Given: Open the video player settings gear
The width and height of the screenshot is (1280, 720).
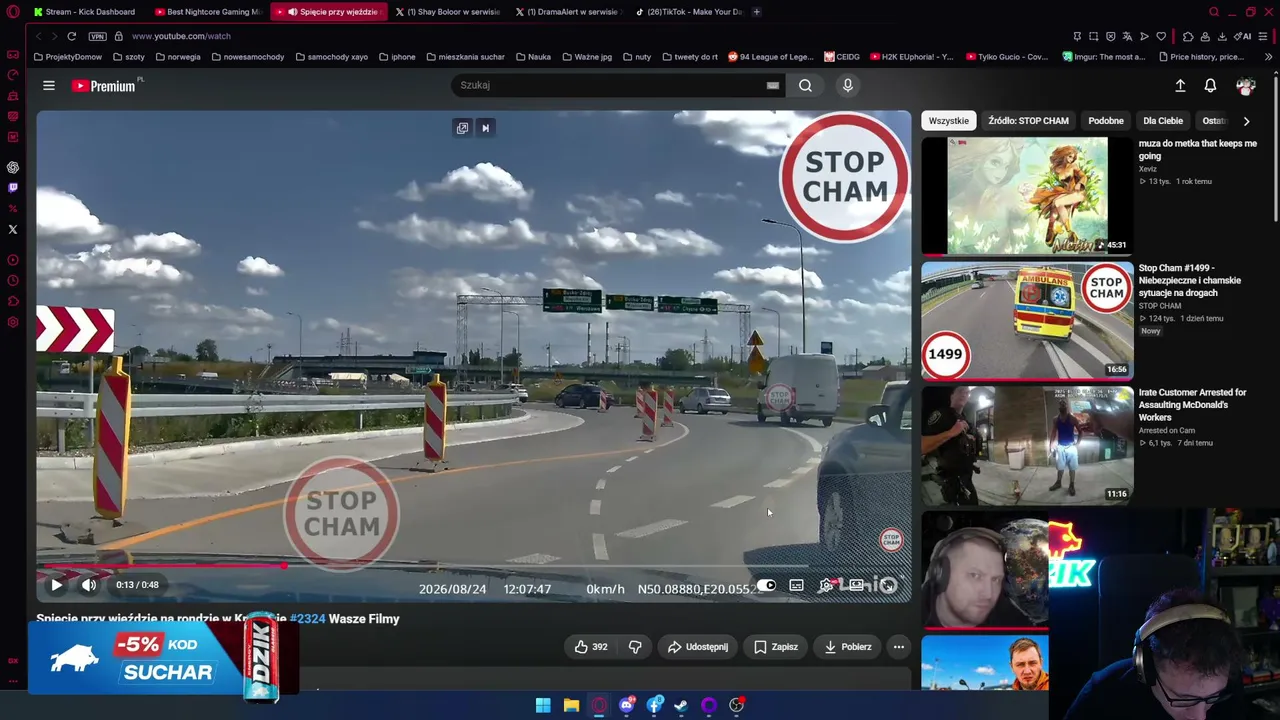Looking at the screenshot, I should [826, 585].
